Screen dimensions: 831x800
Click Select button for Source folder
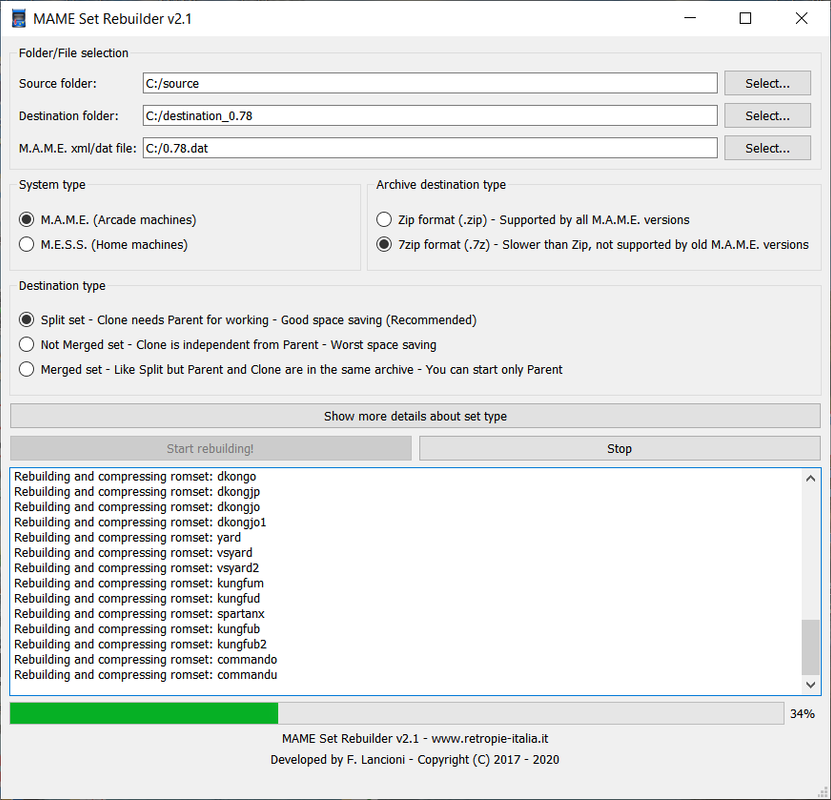(767, 83)
